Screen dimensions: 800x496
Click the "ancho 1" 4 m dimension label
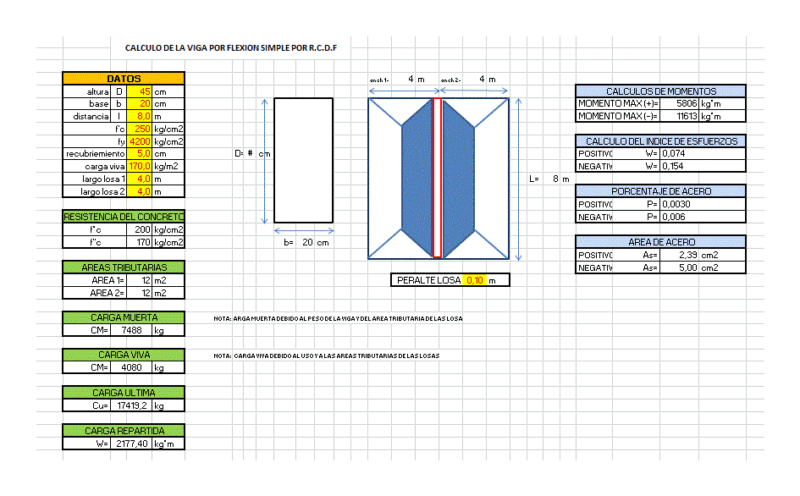pyautogui.click(x=397, y=79)
